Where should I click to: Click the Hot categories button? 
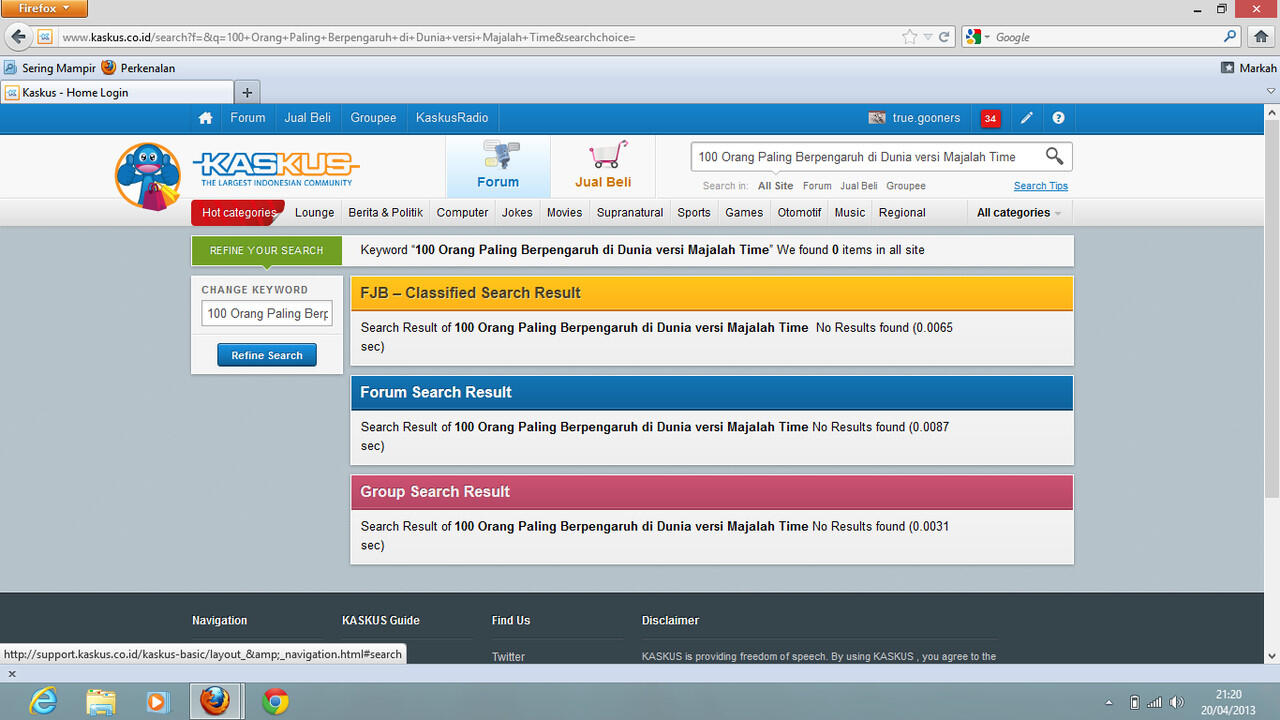pos(238,212)
